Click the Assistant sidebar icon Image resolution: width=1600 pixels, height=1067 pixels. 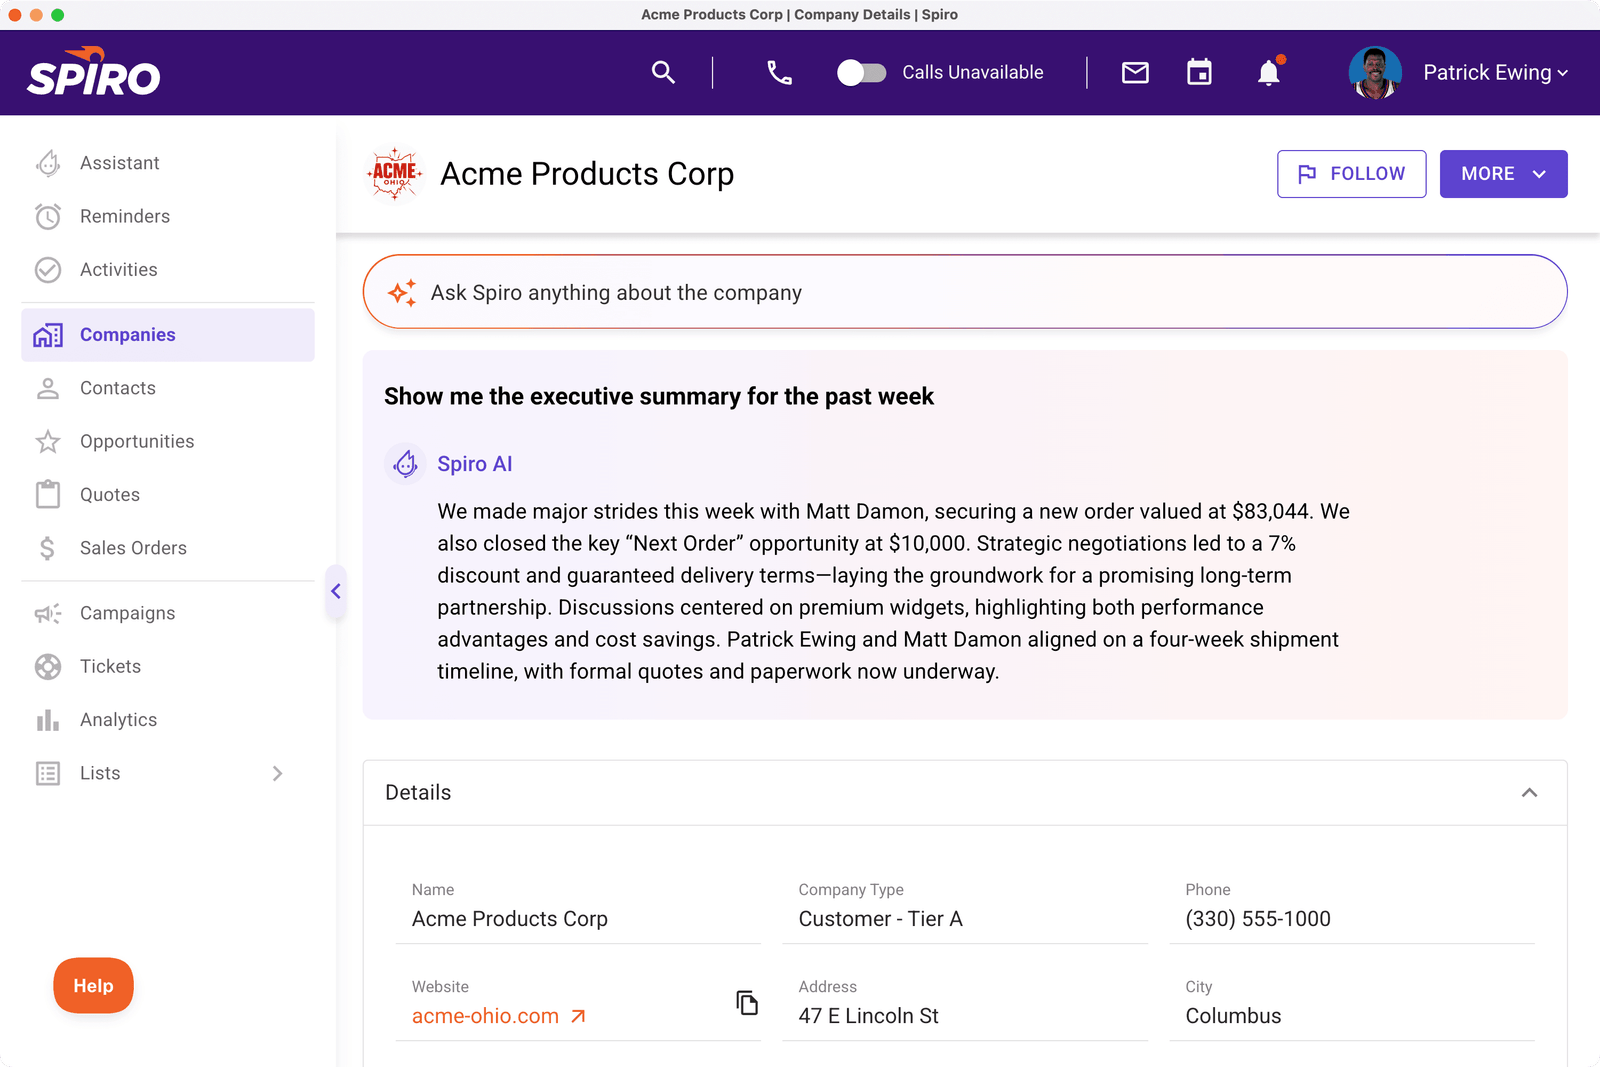48,163
